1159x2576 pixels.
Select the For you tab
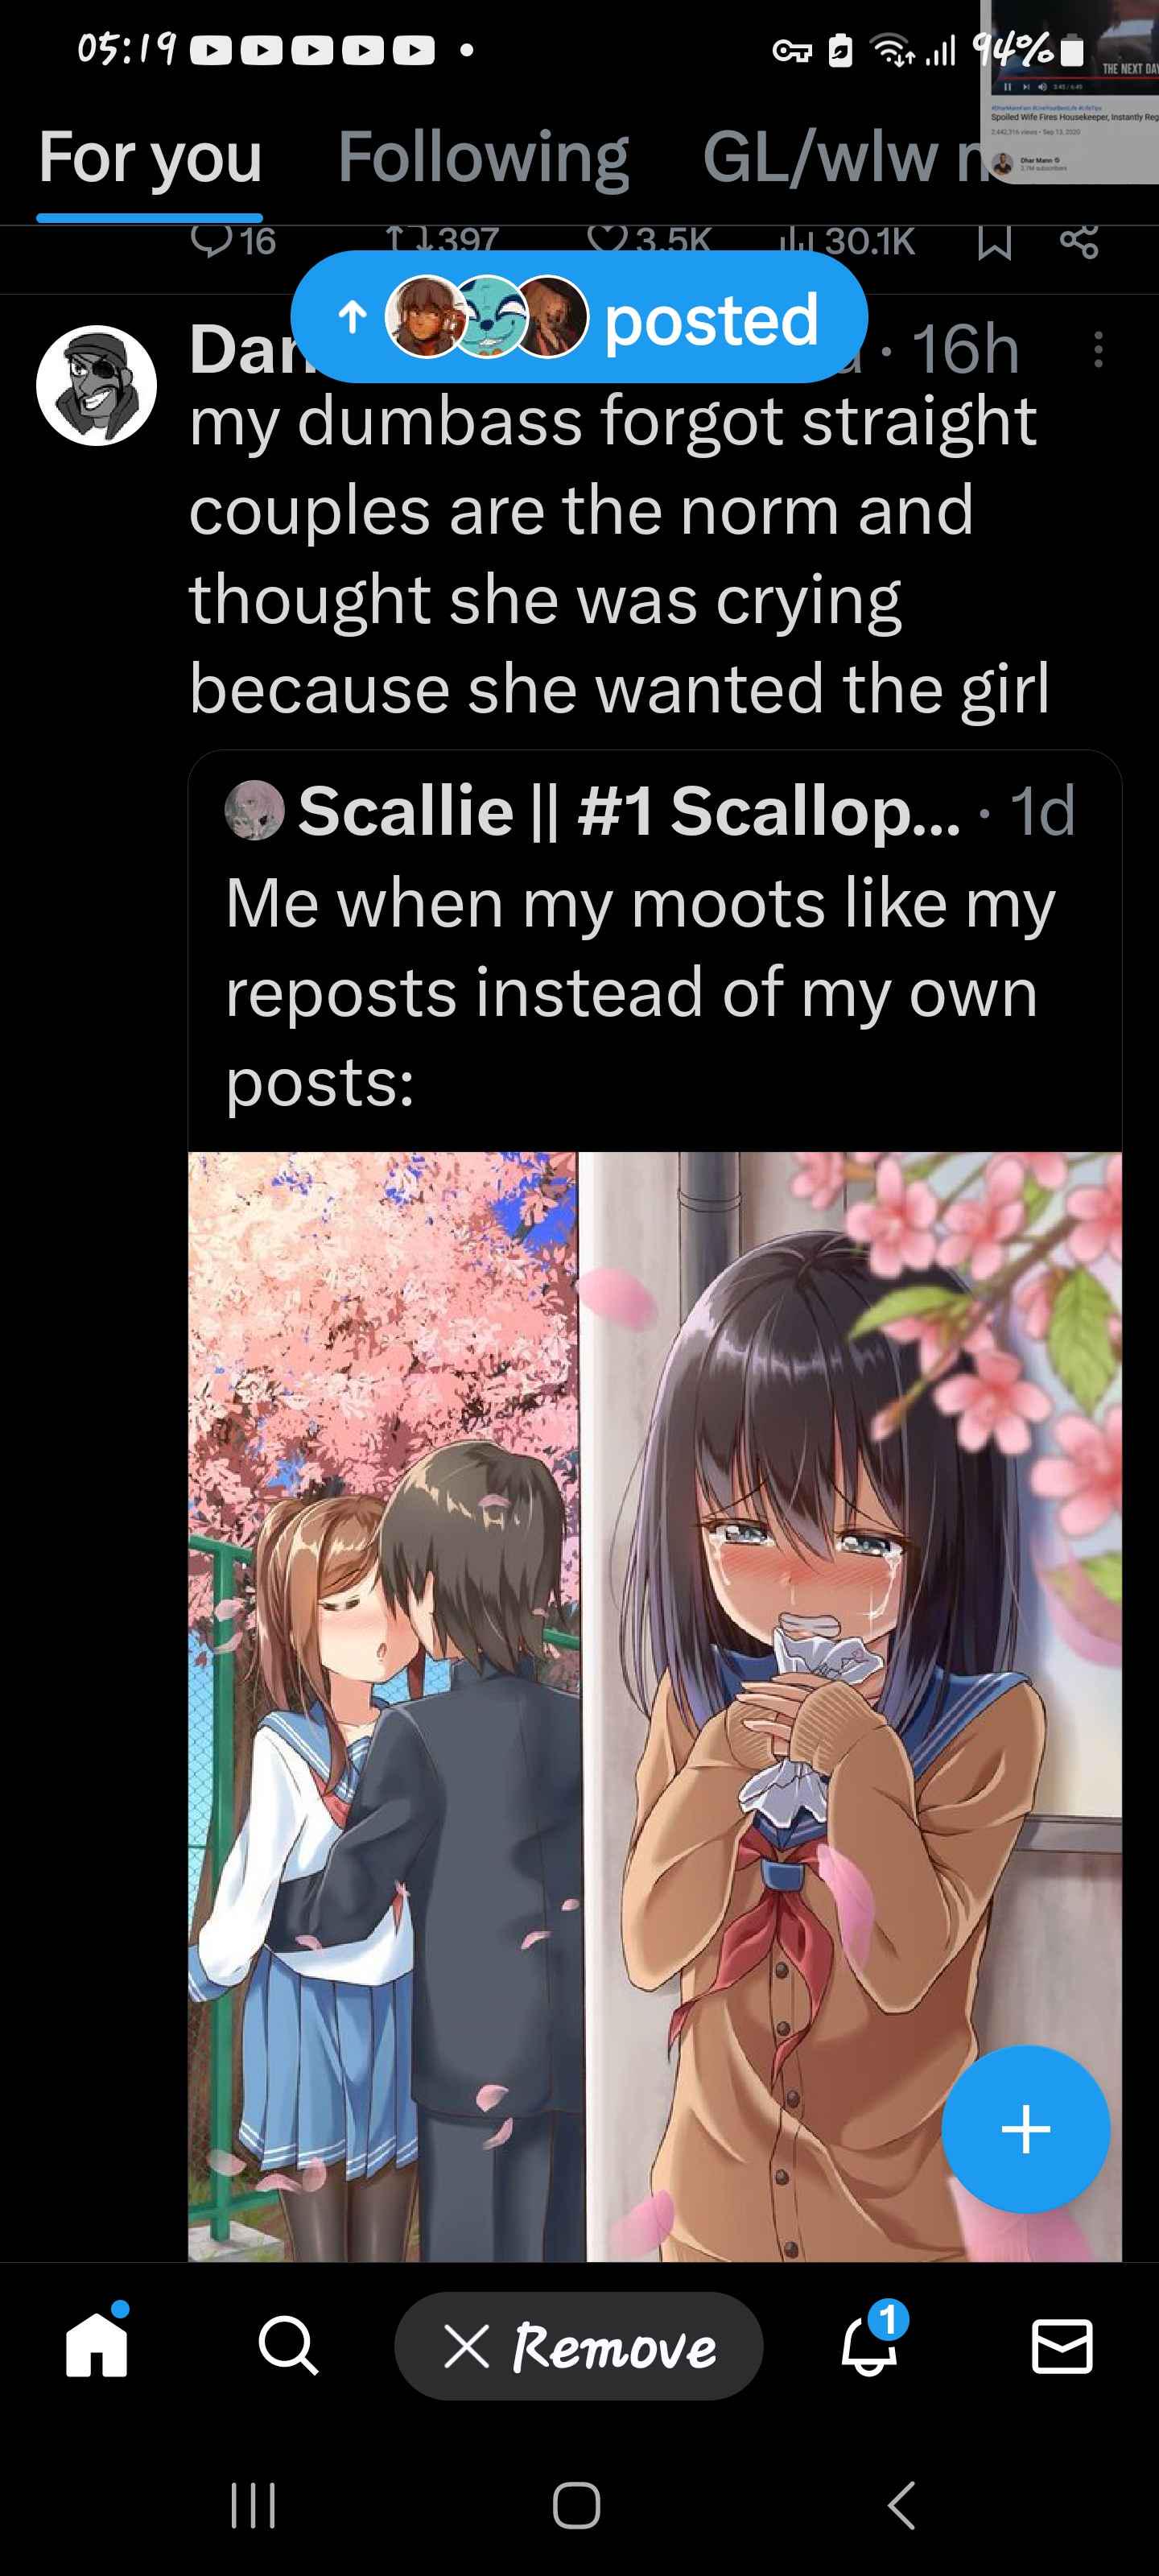(x=150, y=157)
